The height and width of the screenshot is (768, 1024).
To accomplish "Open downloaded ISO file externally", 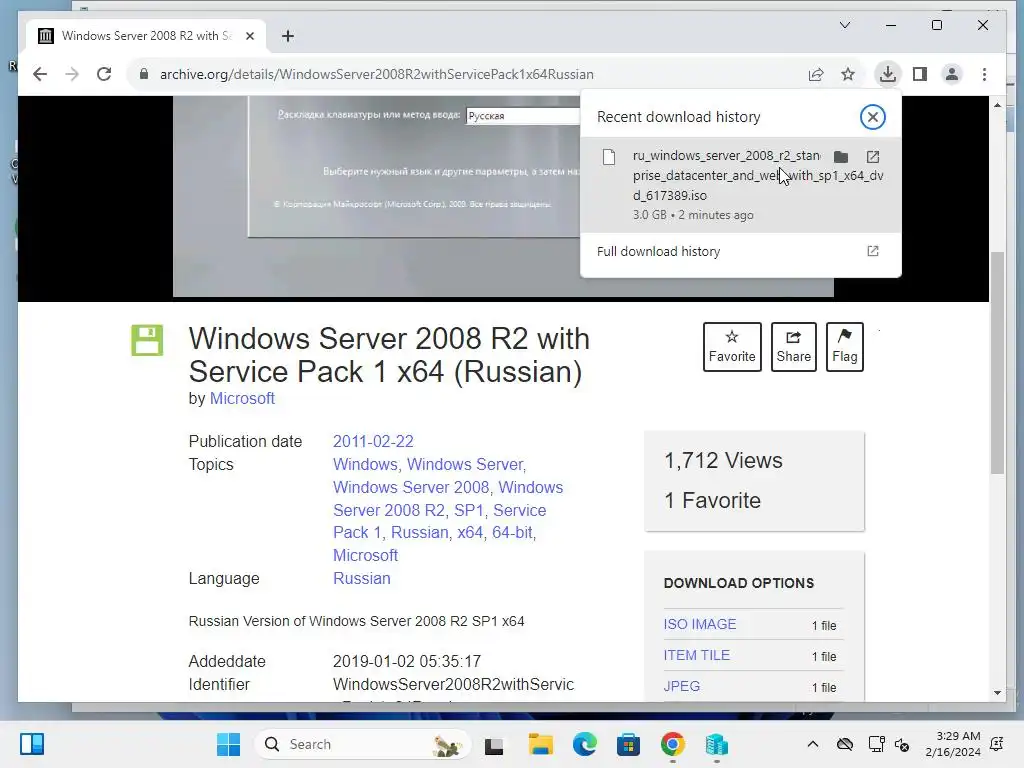I will tap(872, 157).
